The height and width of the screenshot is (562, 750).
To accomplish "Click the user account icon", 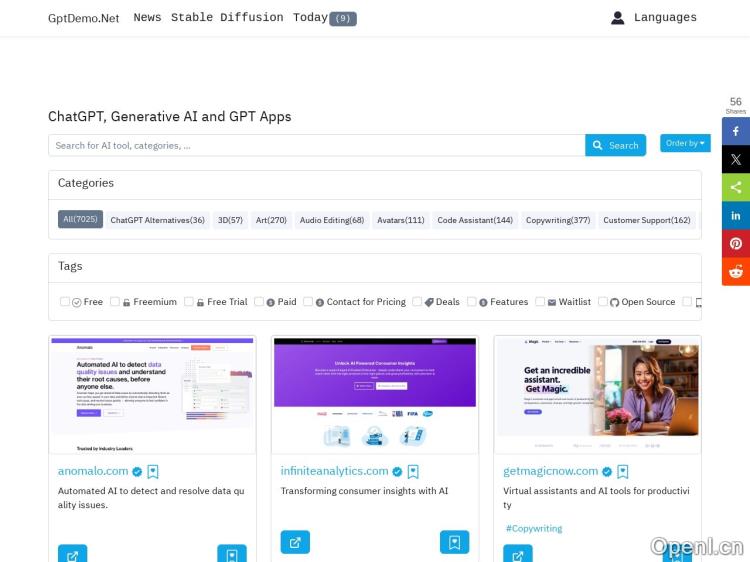I will (618, 18).
